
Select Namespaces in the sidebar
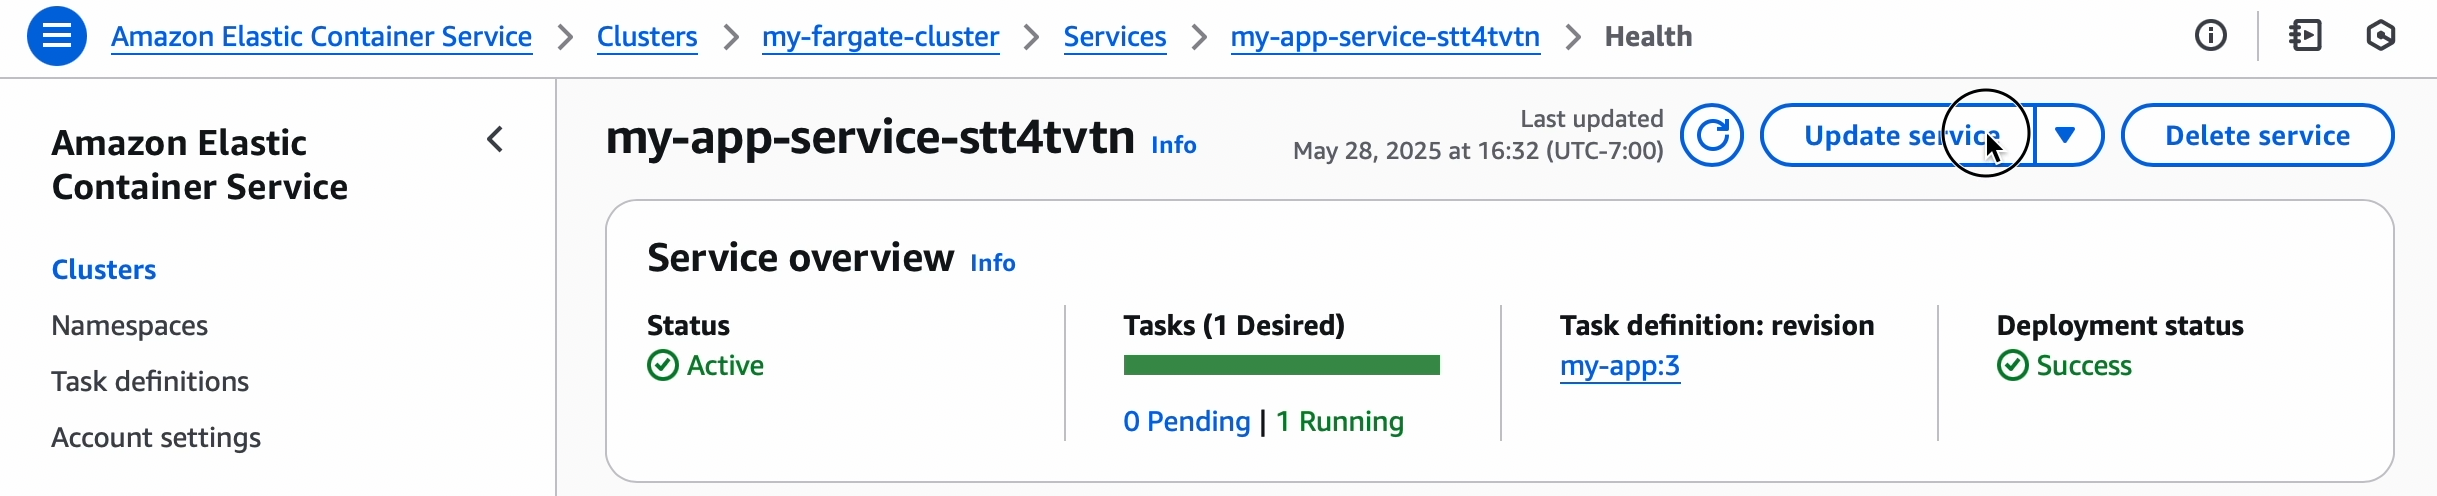point(130,326)
